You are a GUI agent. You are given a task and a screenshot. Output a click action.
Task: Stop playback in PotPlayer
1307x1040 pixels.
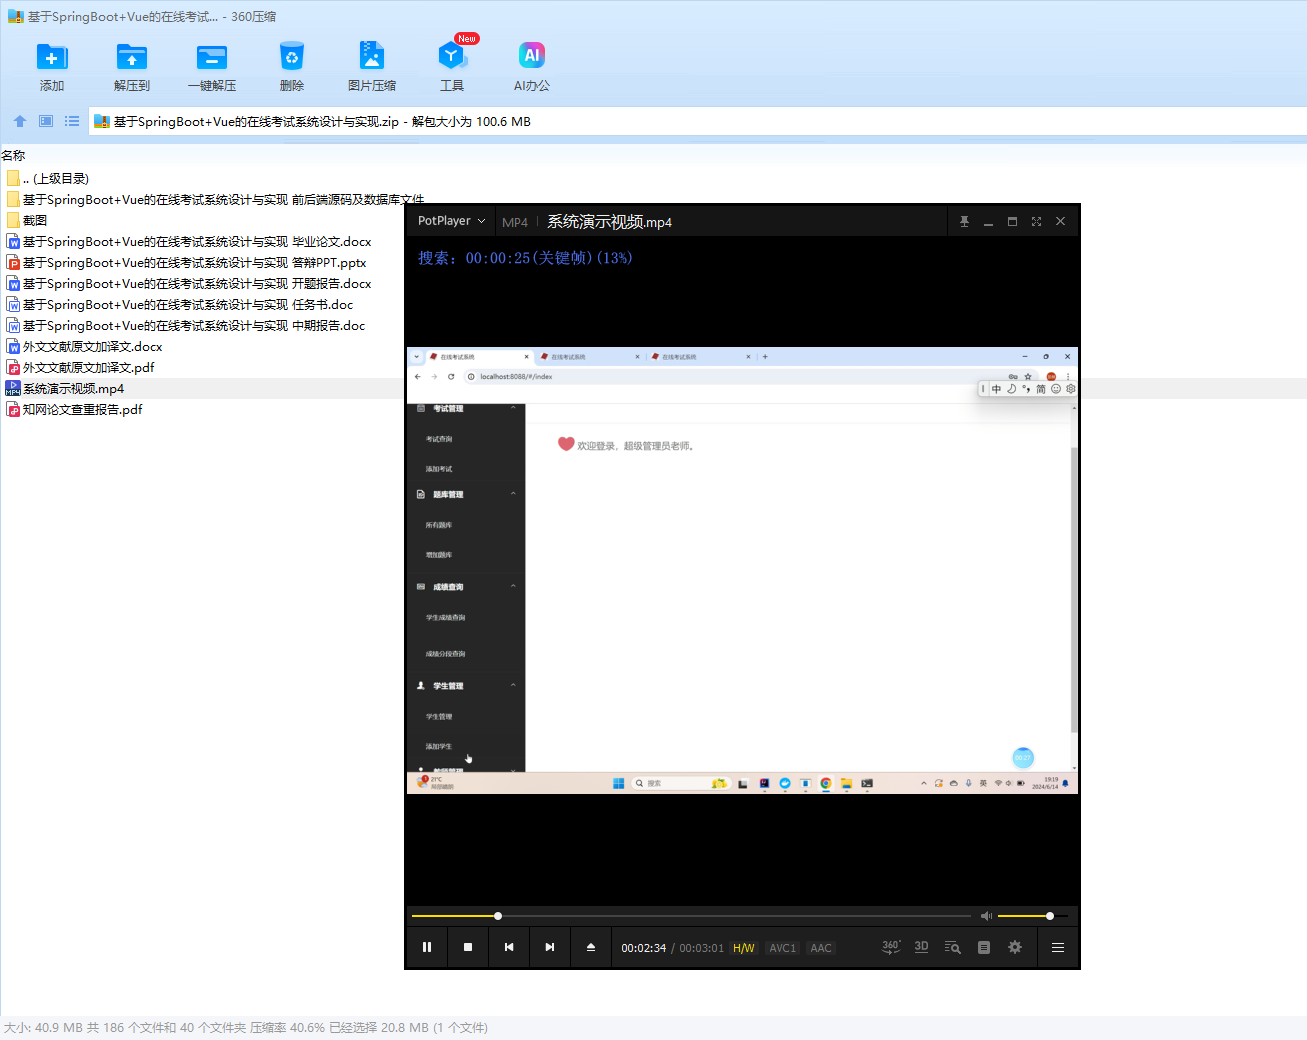pyautogui.click(x=468, y=947)
